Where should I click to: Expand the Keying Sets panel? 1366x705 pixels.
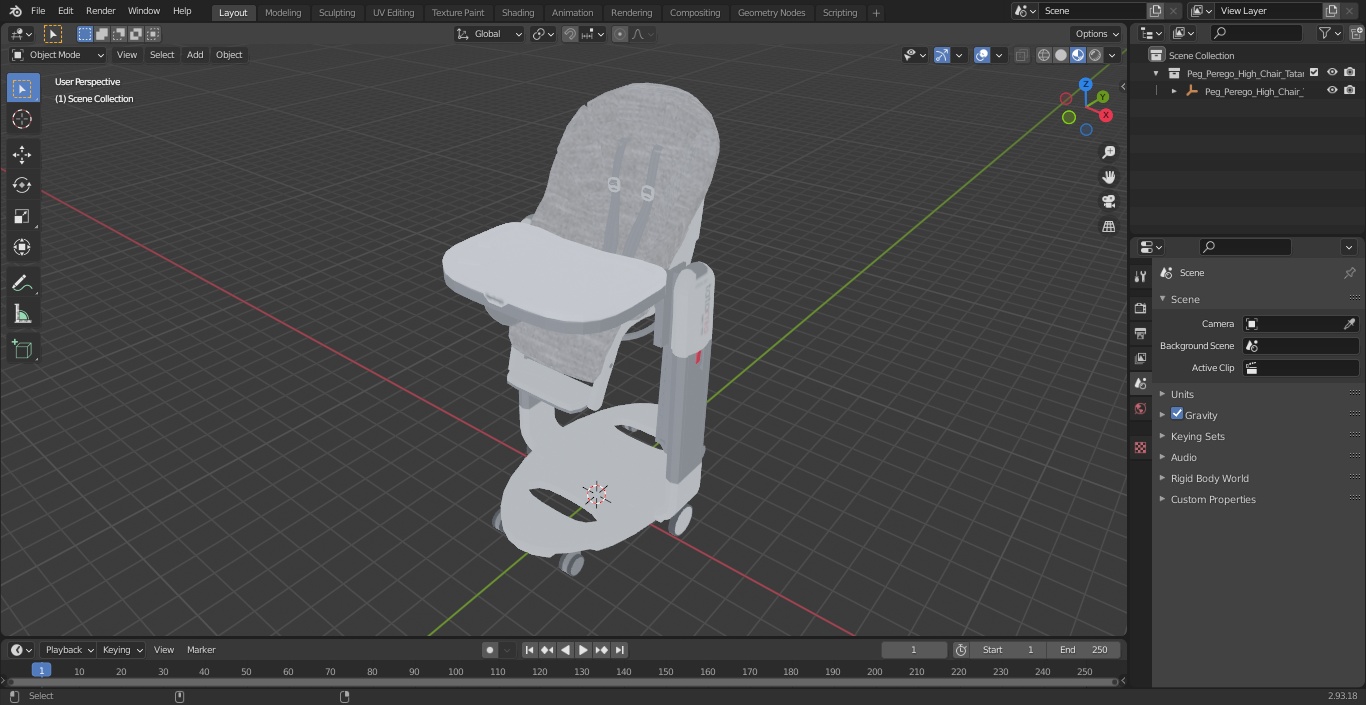[1197, 436]
